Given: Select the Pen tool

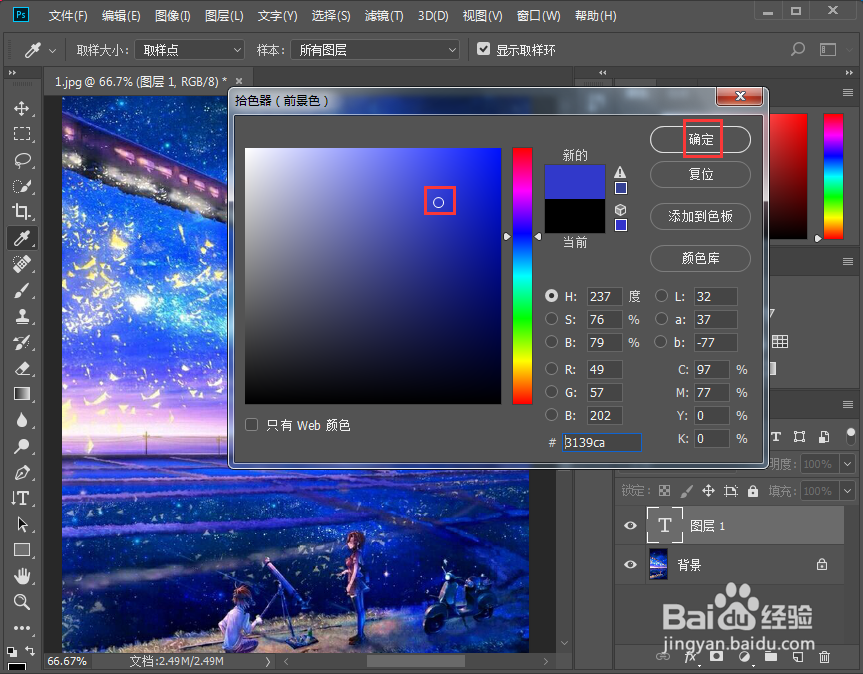Looking at the screenshot, I should pyautogui.click(x=21, y=472).
